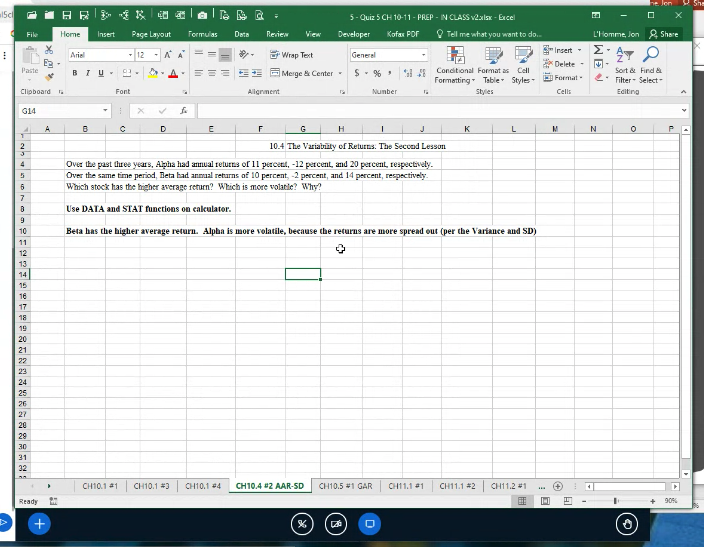This screenshot has height=547, width=704.
Task: Click the Decrease Indent icon
Action: tap(243, 73)
